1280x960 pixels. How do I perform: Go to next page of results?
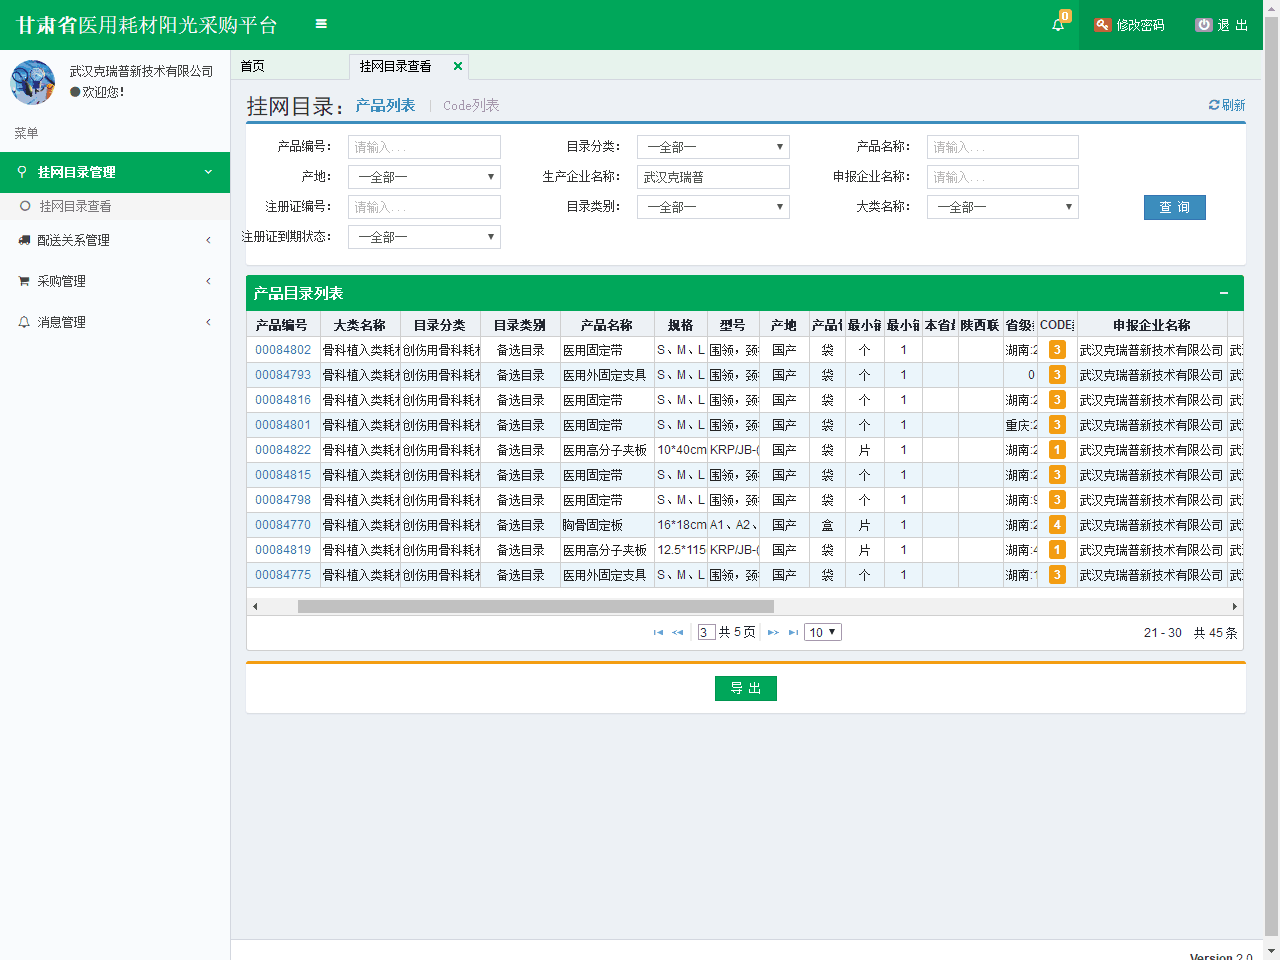[x=773, y=632]
